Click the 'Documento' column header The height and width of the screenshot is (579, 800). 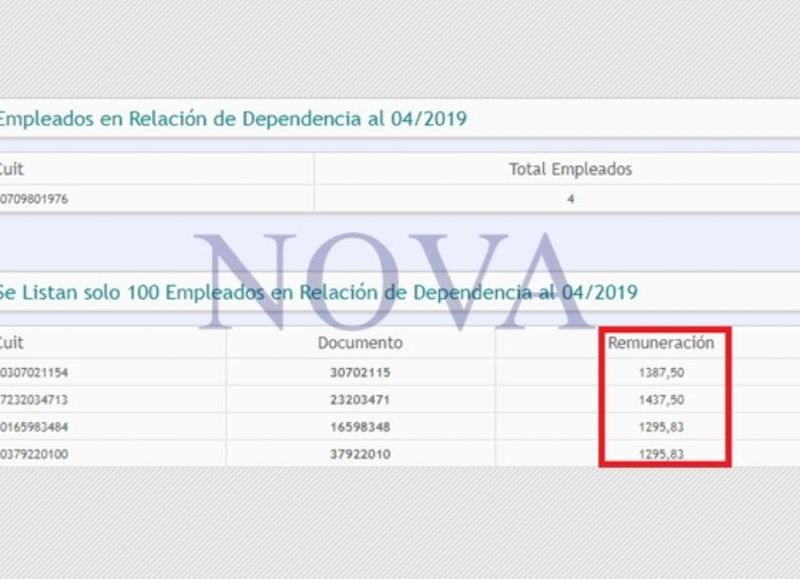(360, 343)
